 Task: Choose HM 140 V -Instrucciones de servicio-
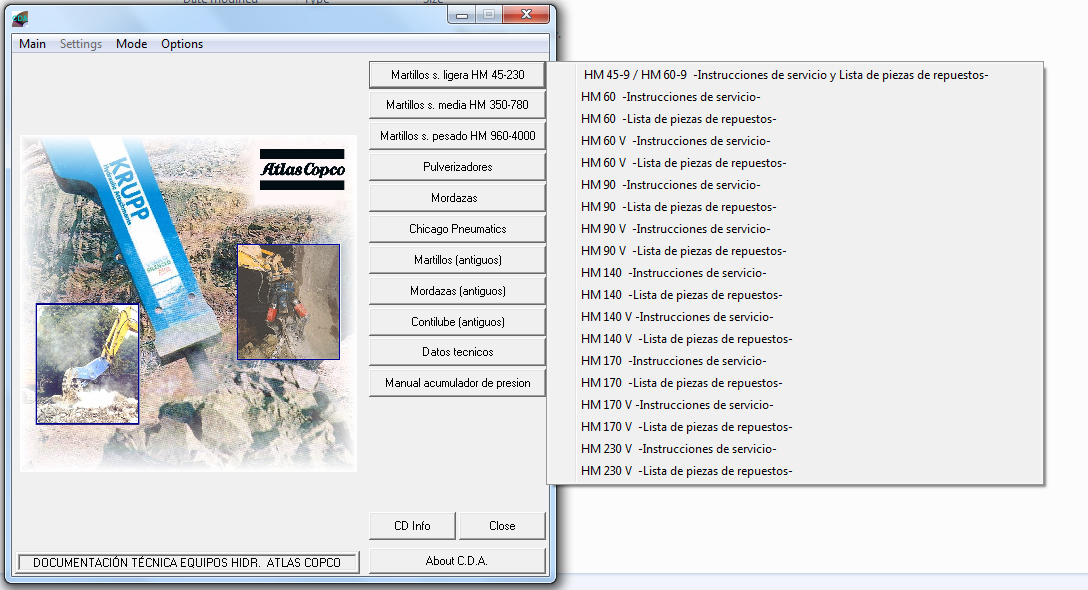(x=795, y=317)
